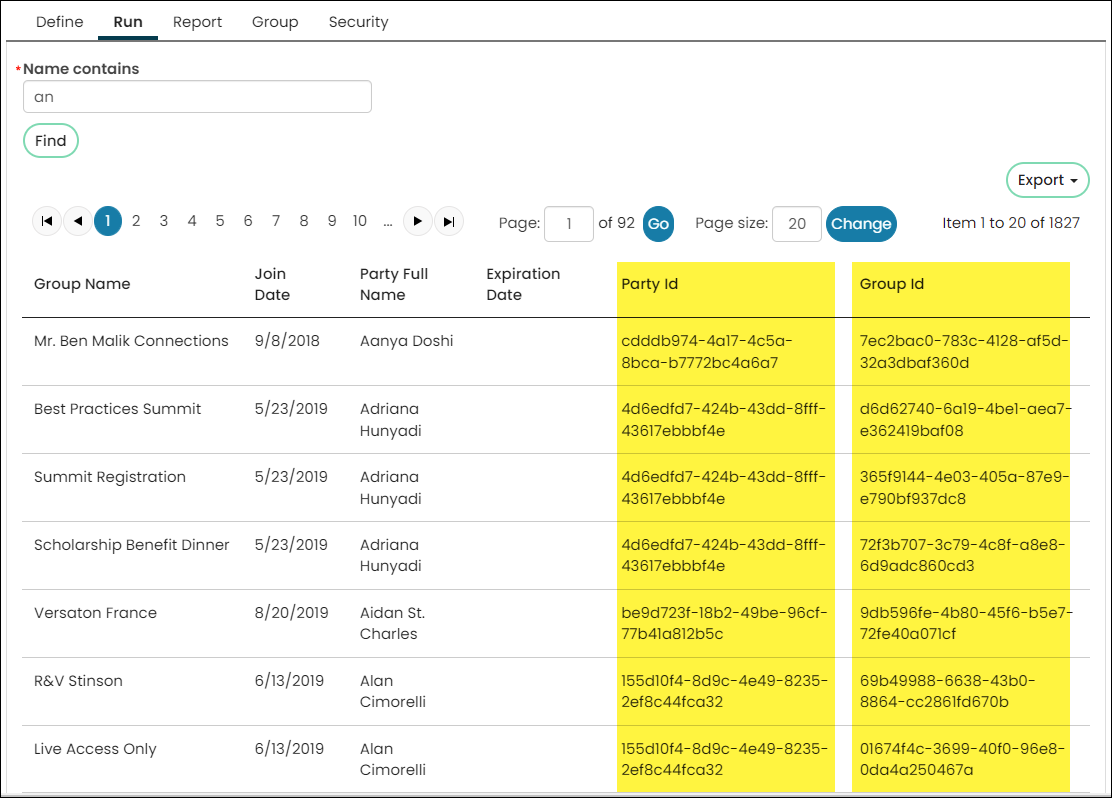Focus the Name contains field

tap(197, 96)
